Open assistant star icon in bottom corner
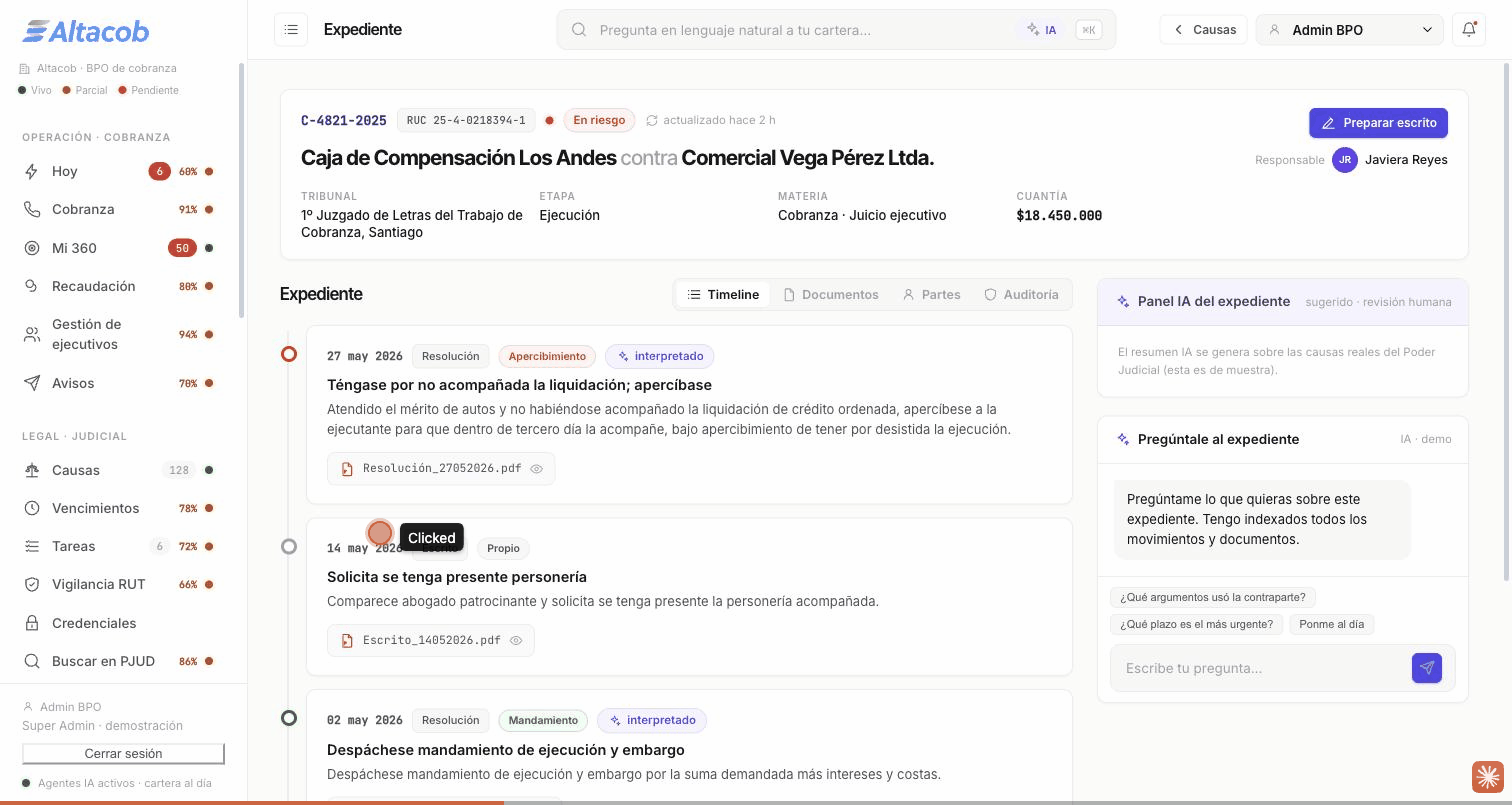This screenshot has width=1512, height=805. [x=1487, y=776]
